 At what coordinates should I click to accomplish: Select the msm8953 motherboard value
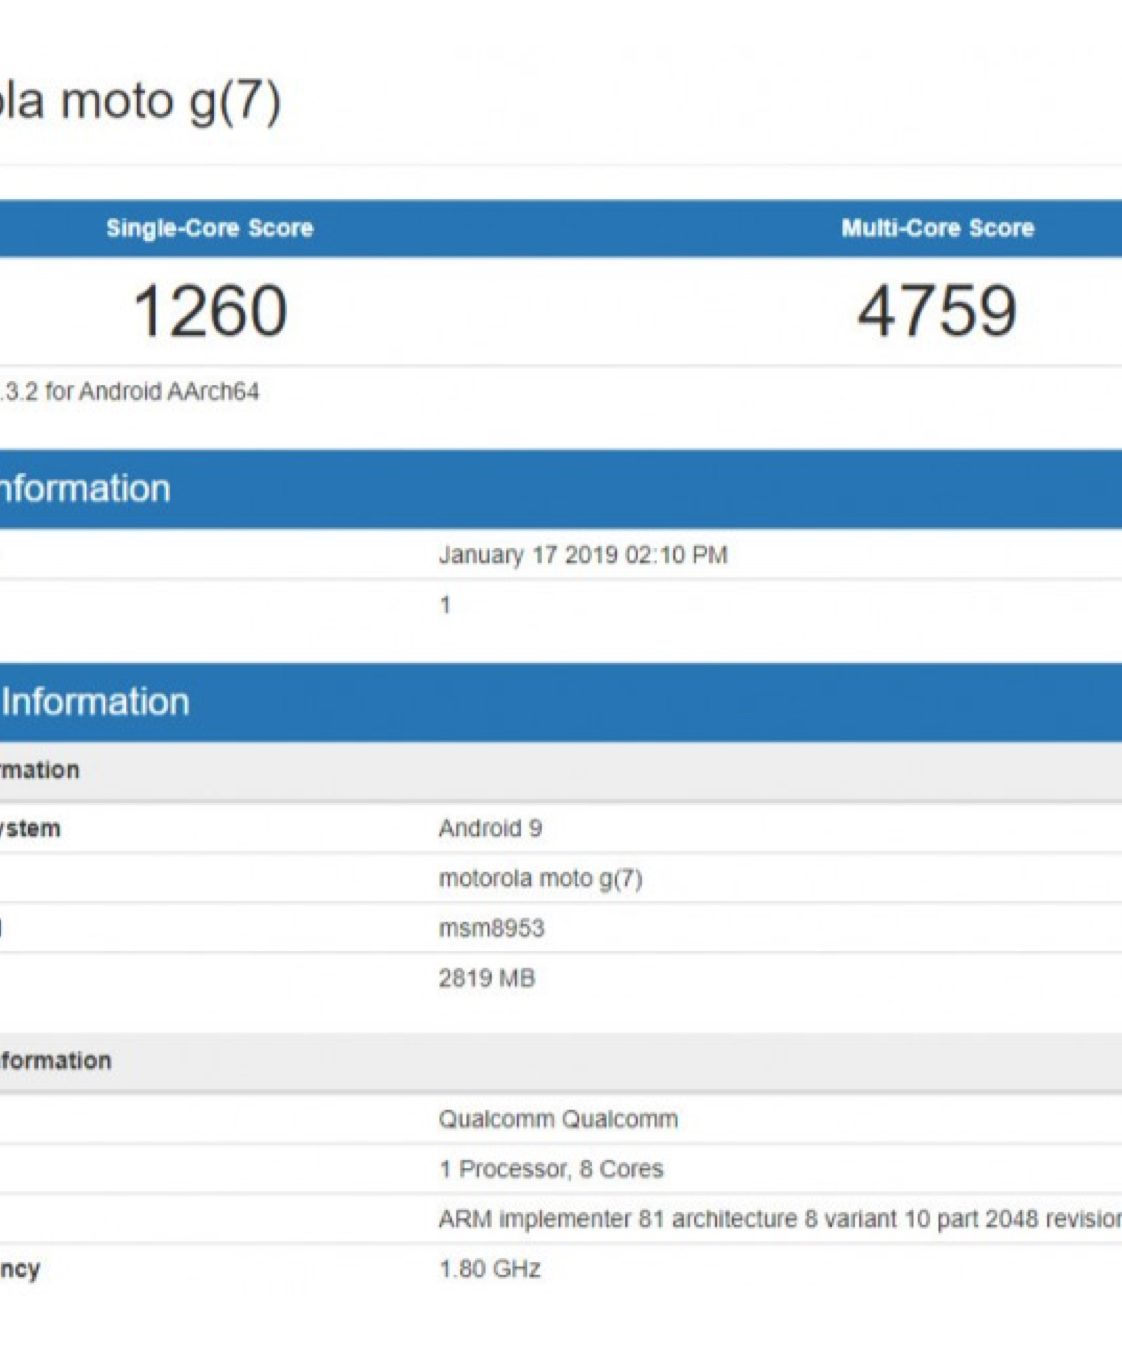[491, 928]
